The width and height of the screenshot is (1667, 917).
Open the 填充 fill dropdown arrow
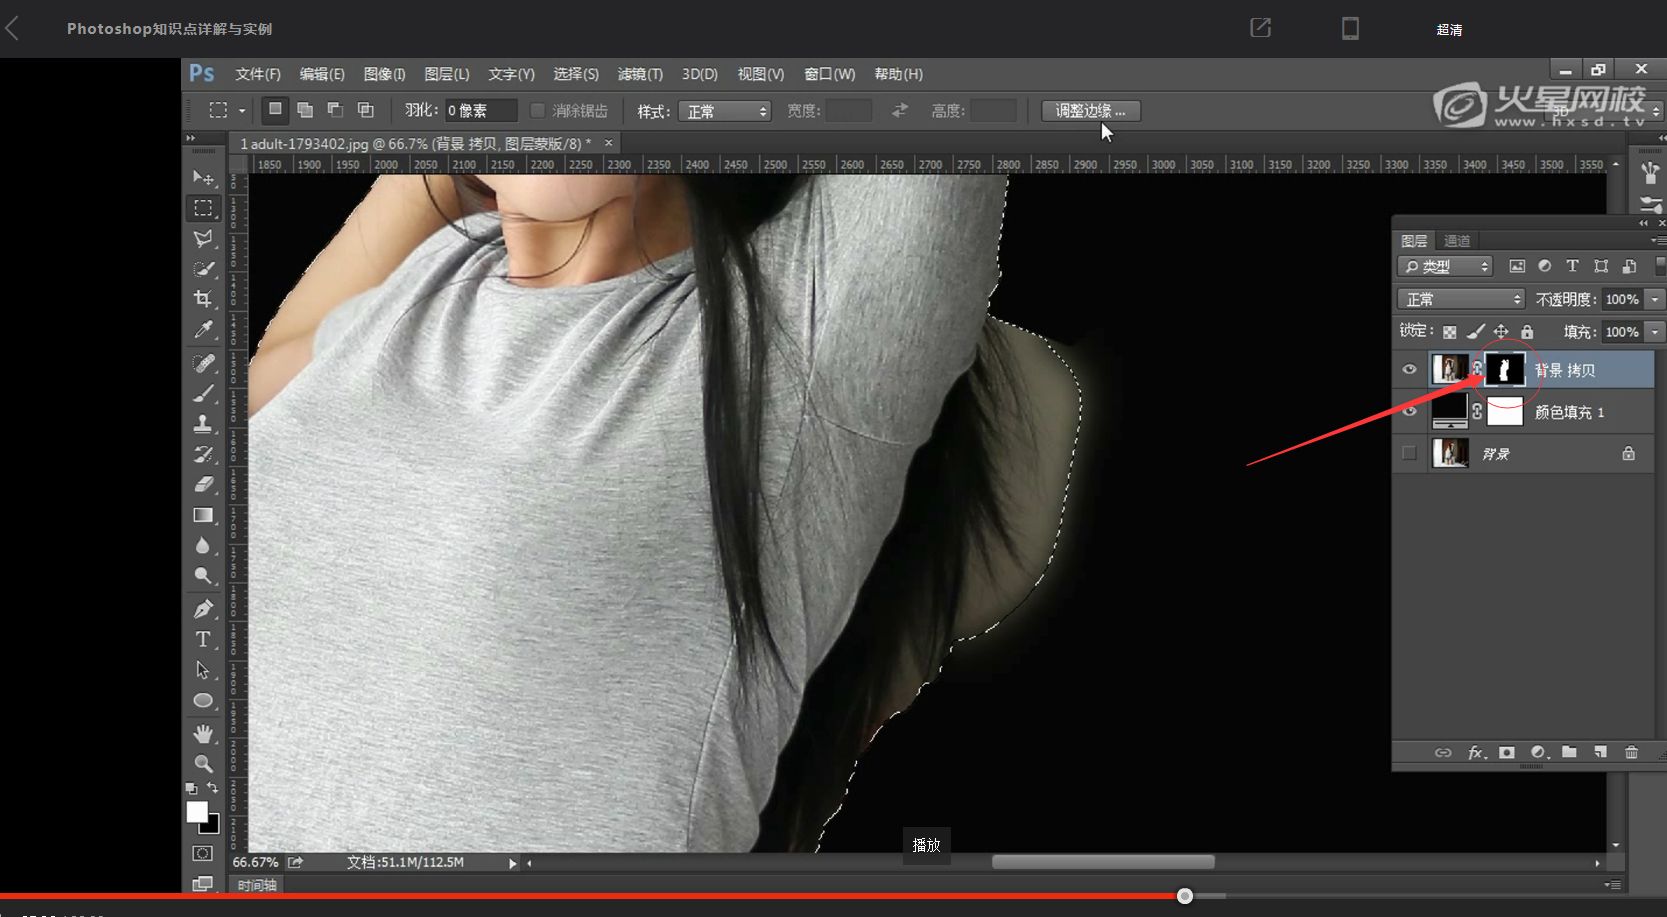pos(1655,332)
